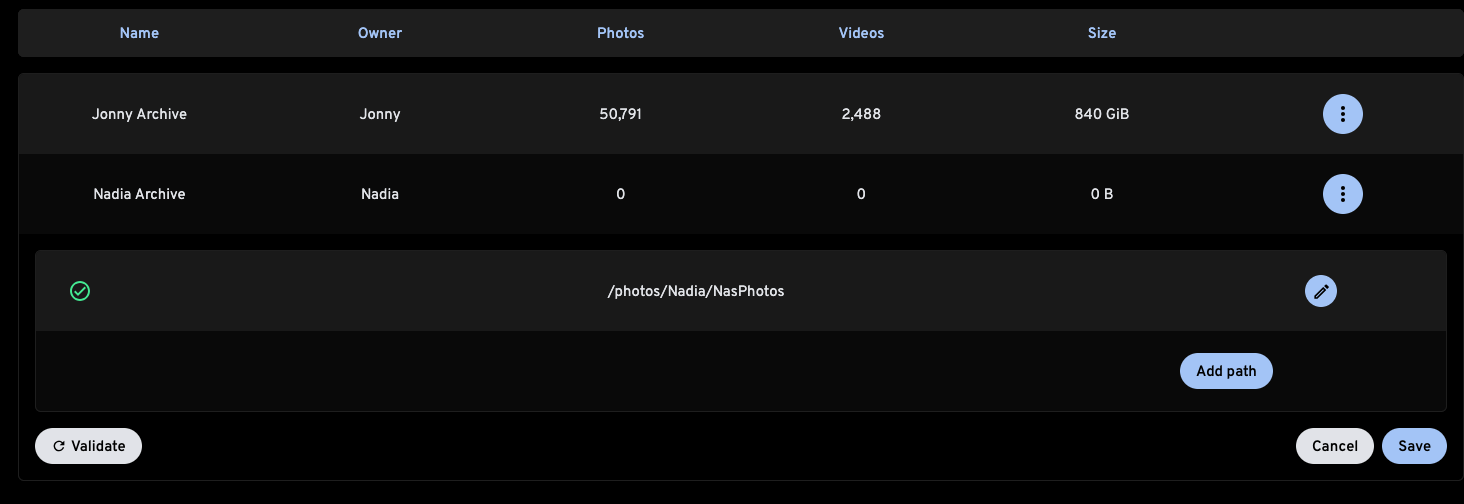Click the Photos column header
Viewport: 1464px width, 504px height.
coord(620,33)
